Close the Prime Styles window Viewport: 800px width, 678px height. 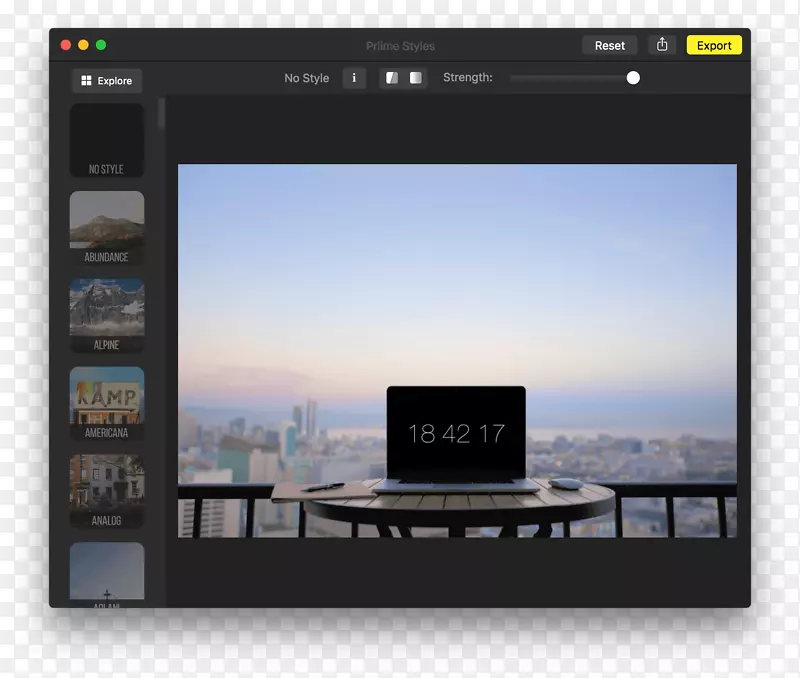point(66,45)
